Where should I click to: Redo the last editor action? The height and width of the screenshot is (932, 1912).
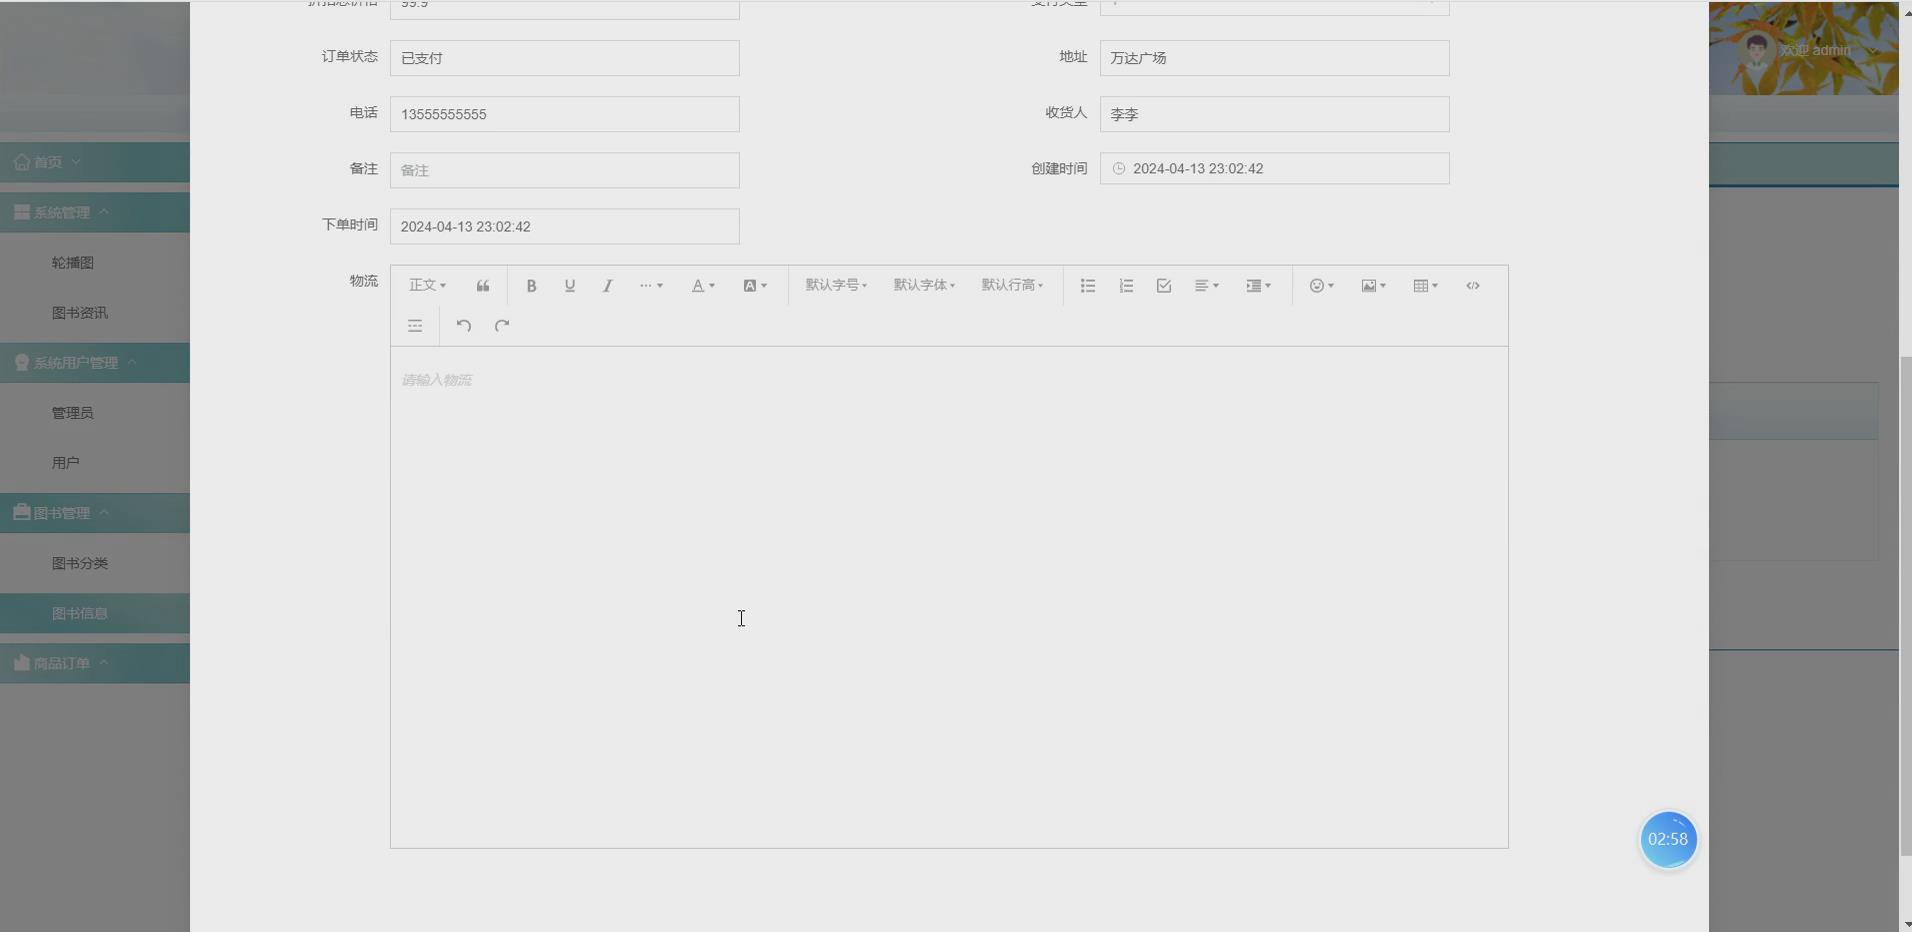[x=501, y=325]
